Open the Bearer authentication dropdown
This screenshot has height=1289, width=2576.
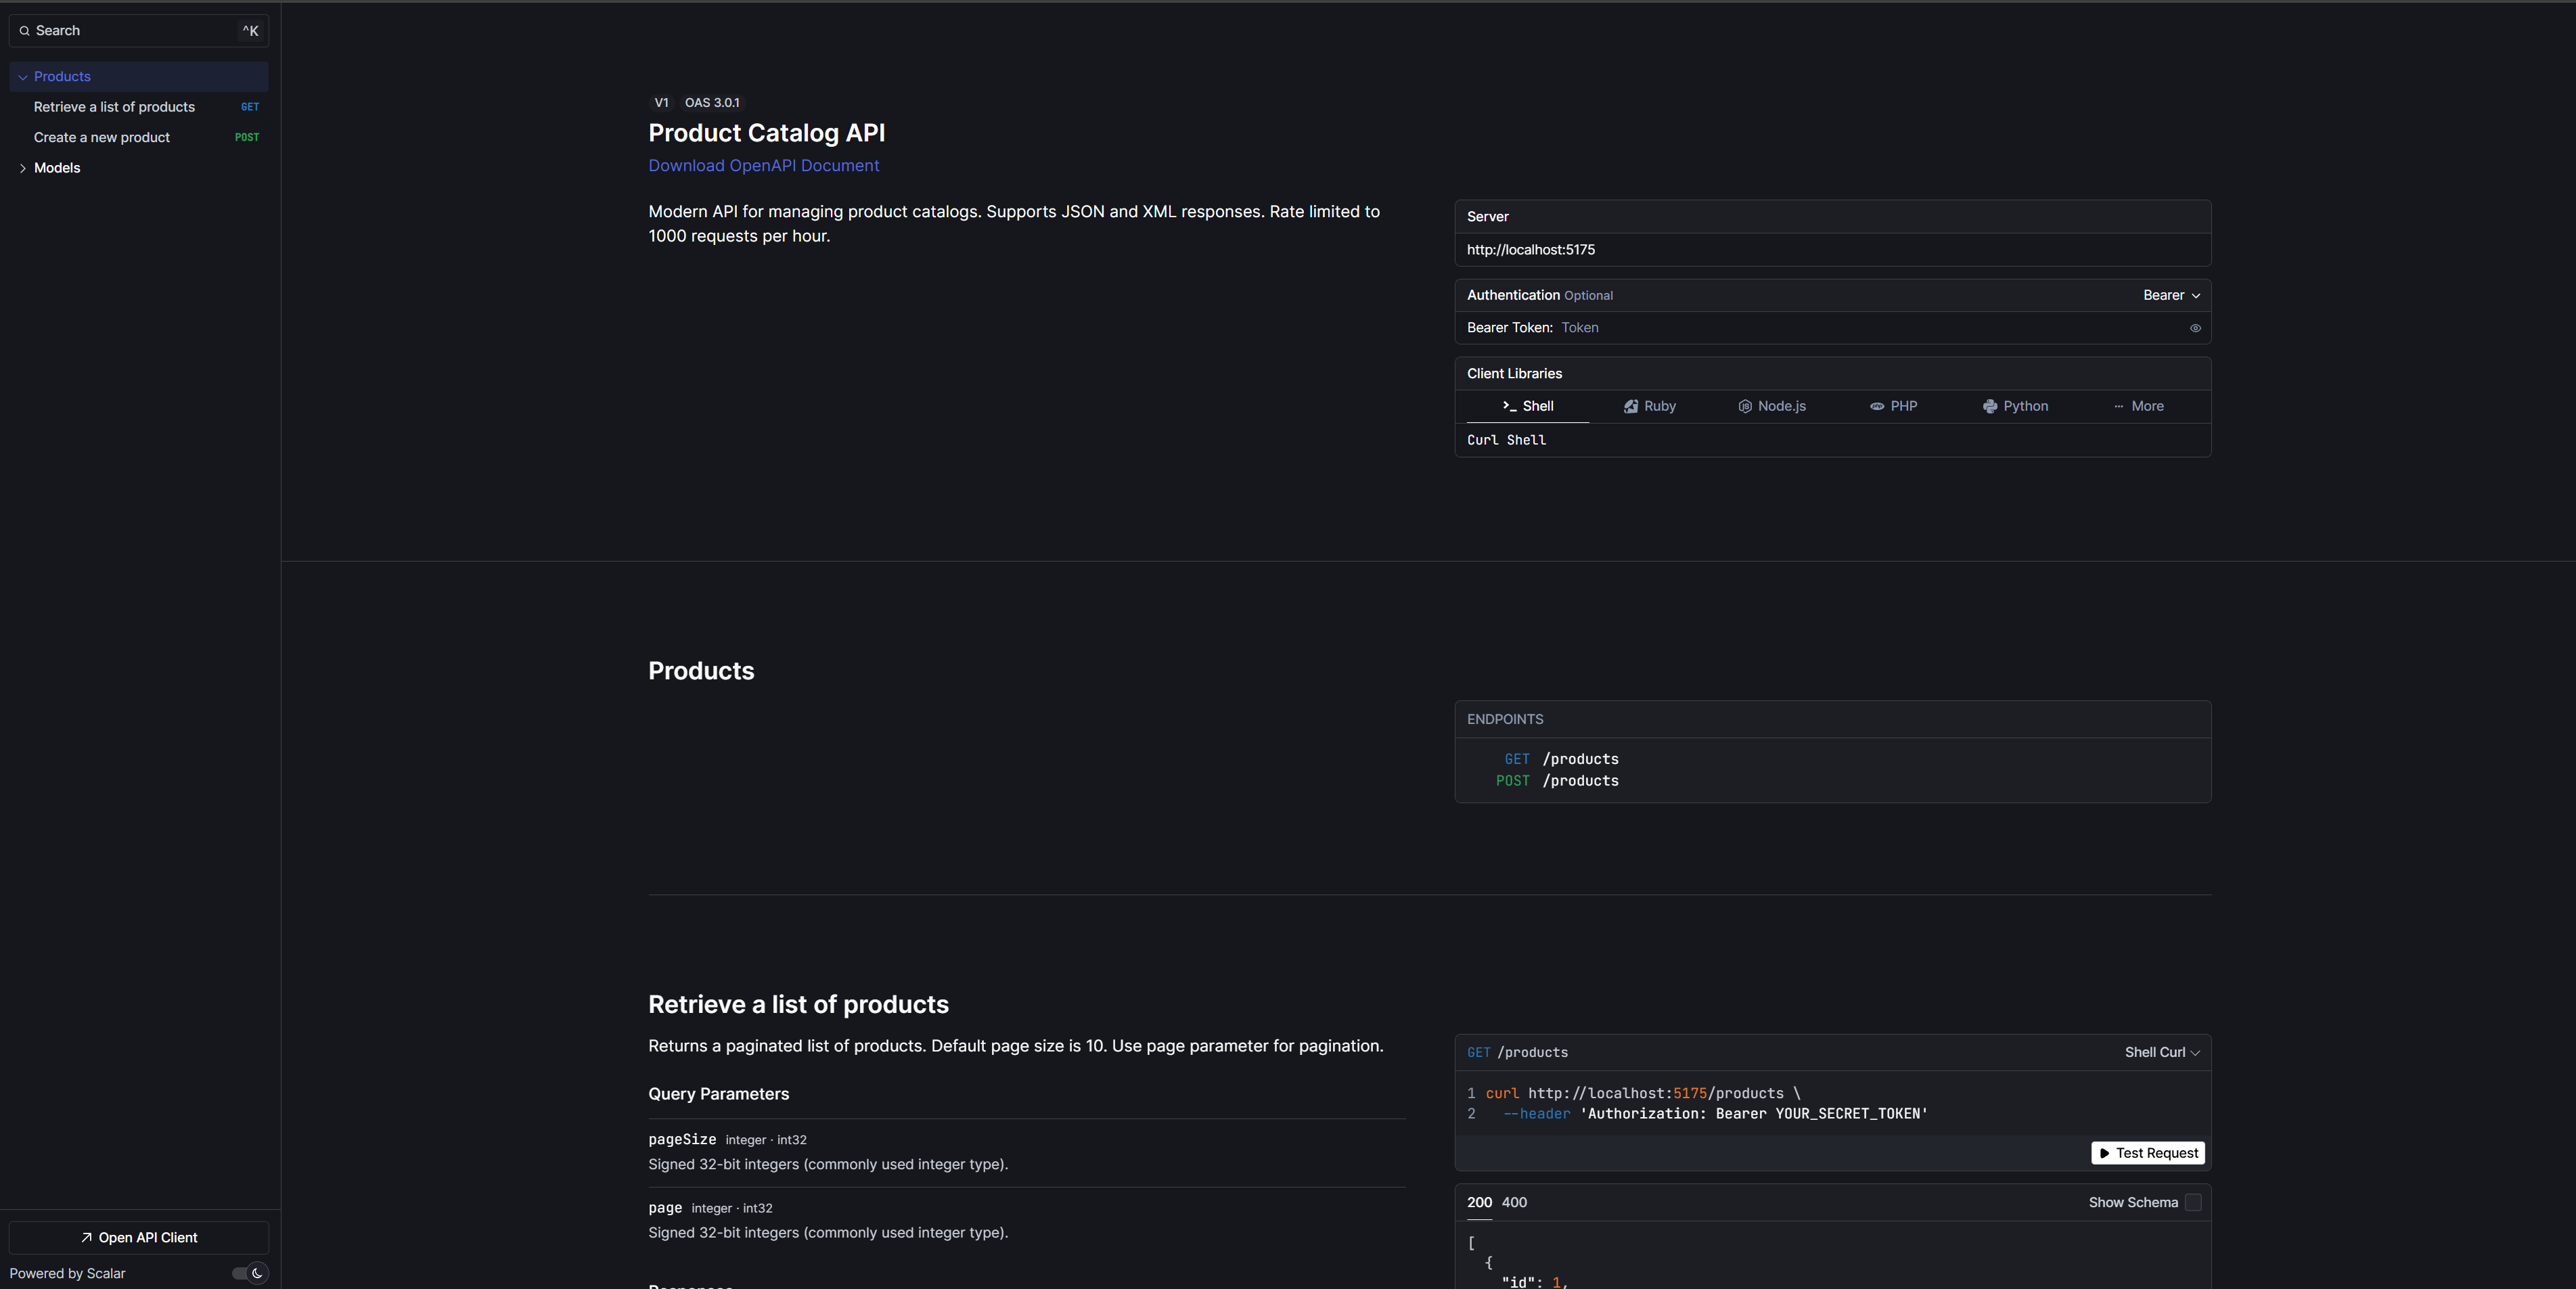2171,295
